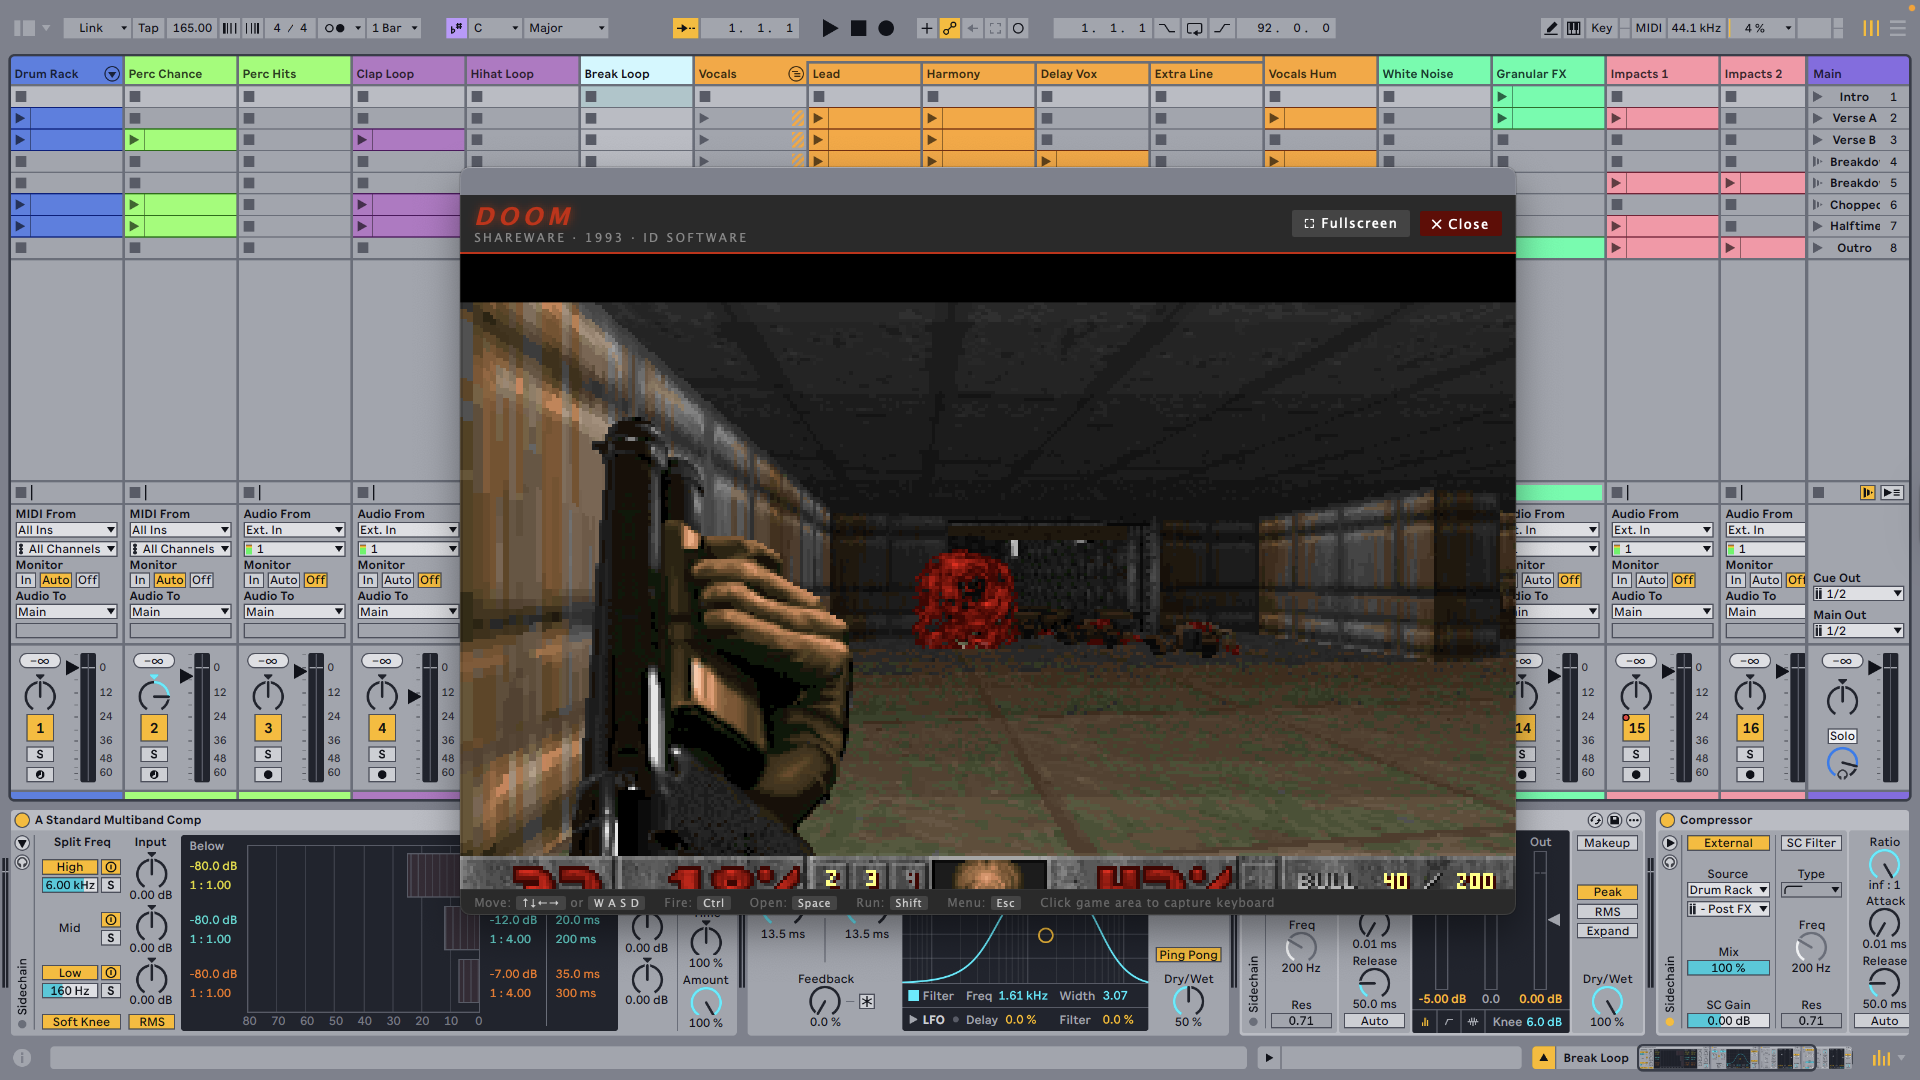The width and height of the screenshot is (1920, 1080).
Task: Select the White Noise track header
Action: [1434, 73]
